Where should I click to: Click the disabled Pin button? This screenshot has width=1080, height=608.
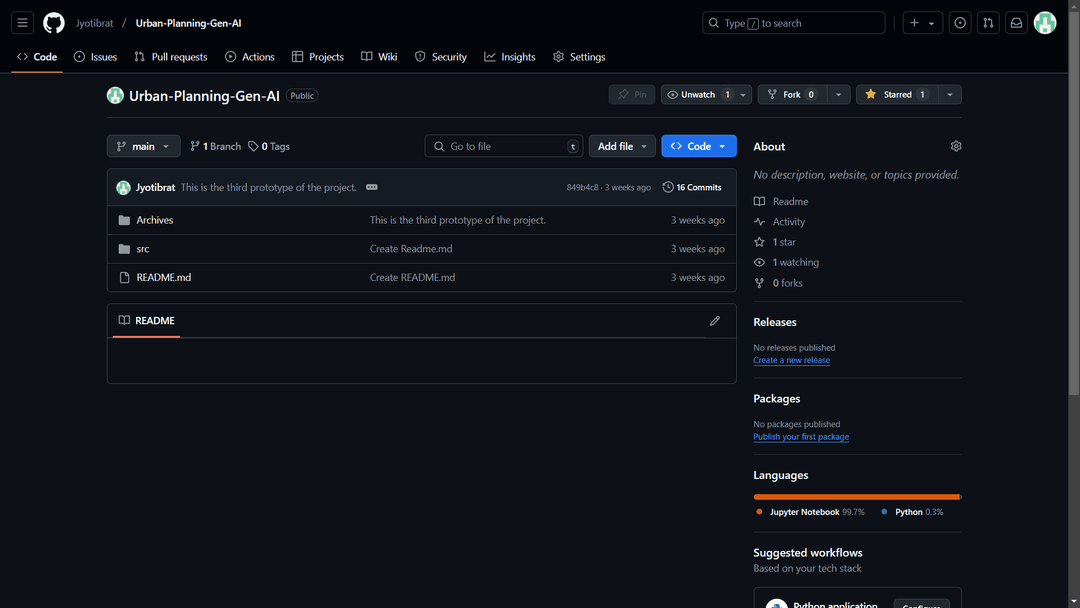[632, 94]
